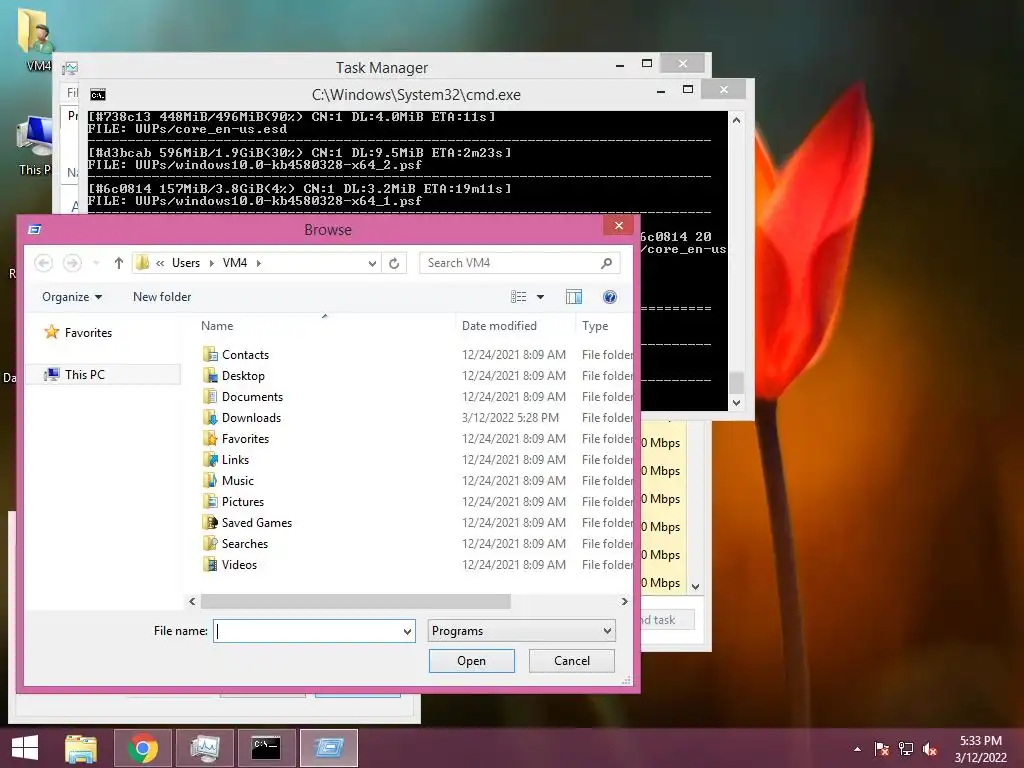Viewport: 1024px width, 768px height.
Task: Open the Organize dropdown menu
Action: (72, 297)
